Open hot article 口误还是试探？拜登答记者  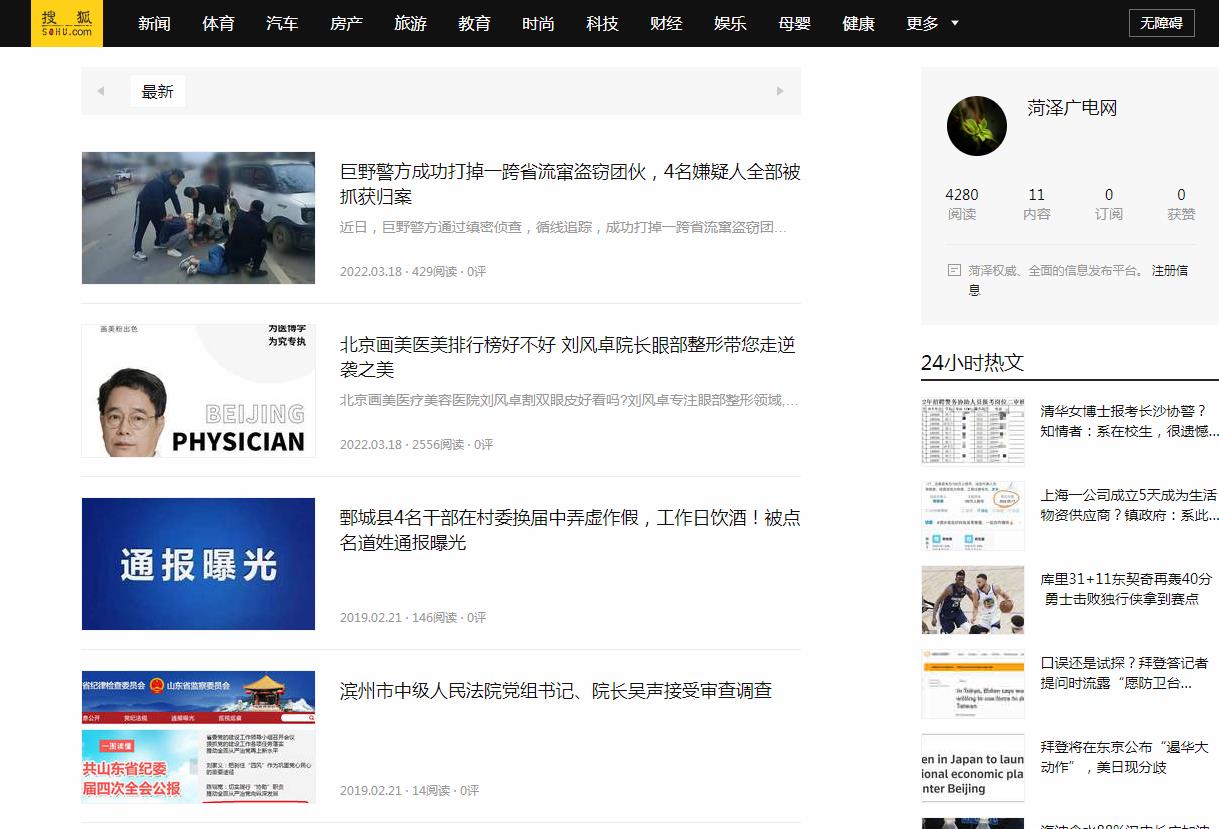point(1124,673)
